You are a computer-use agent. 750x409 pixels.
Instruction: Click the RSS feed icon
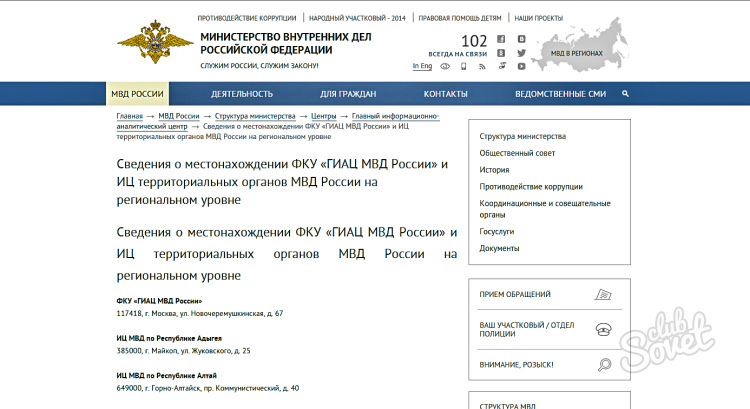(x=482, y=66)
